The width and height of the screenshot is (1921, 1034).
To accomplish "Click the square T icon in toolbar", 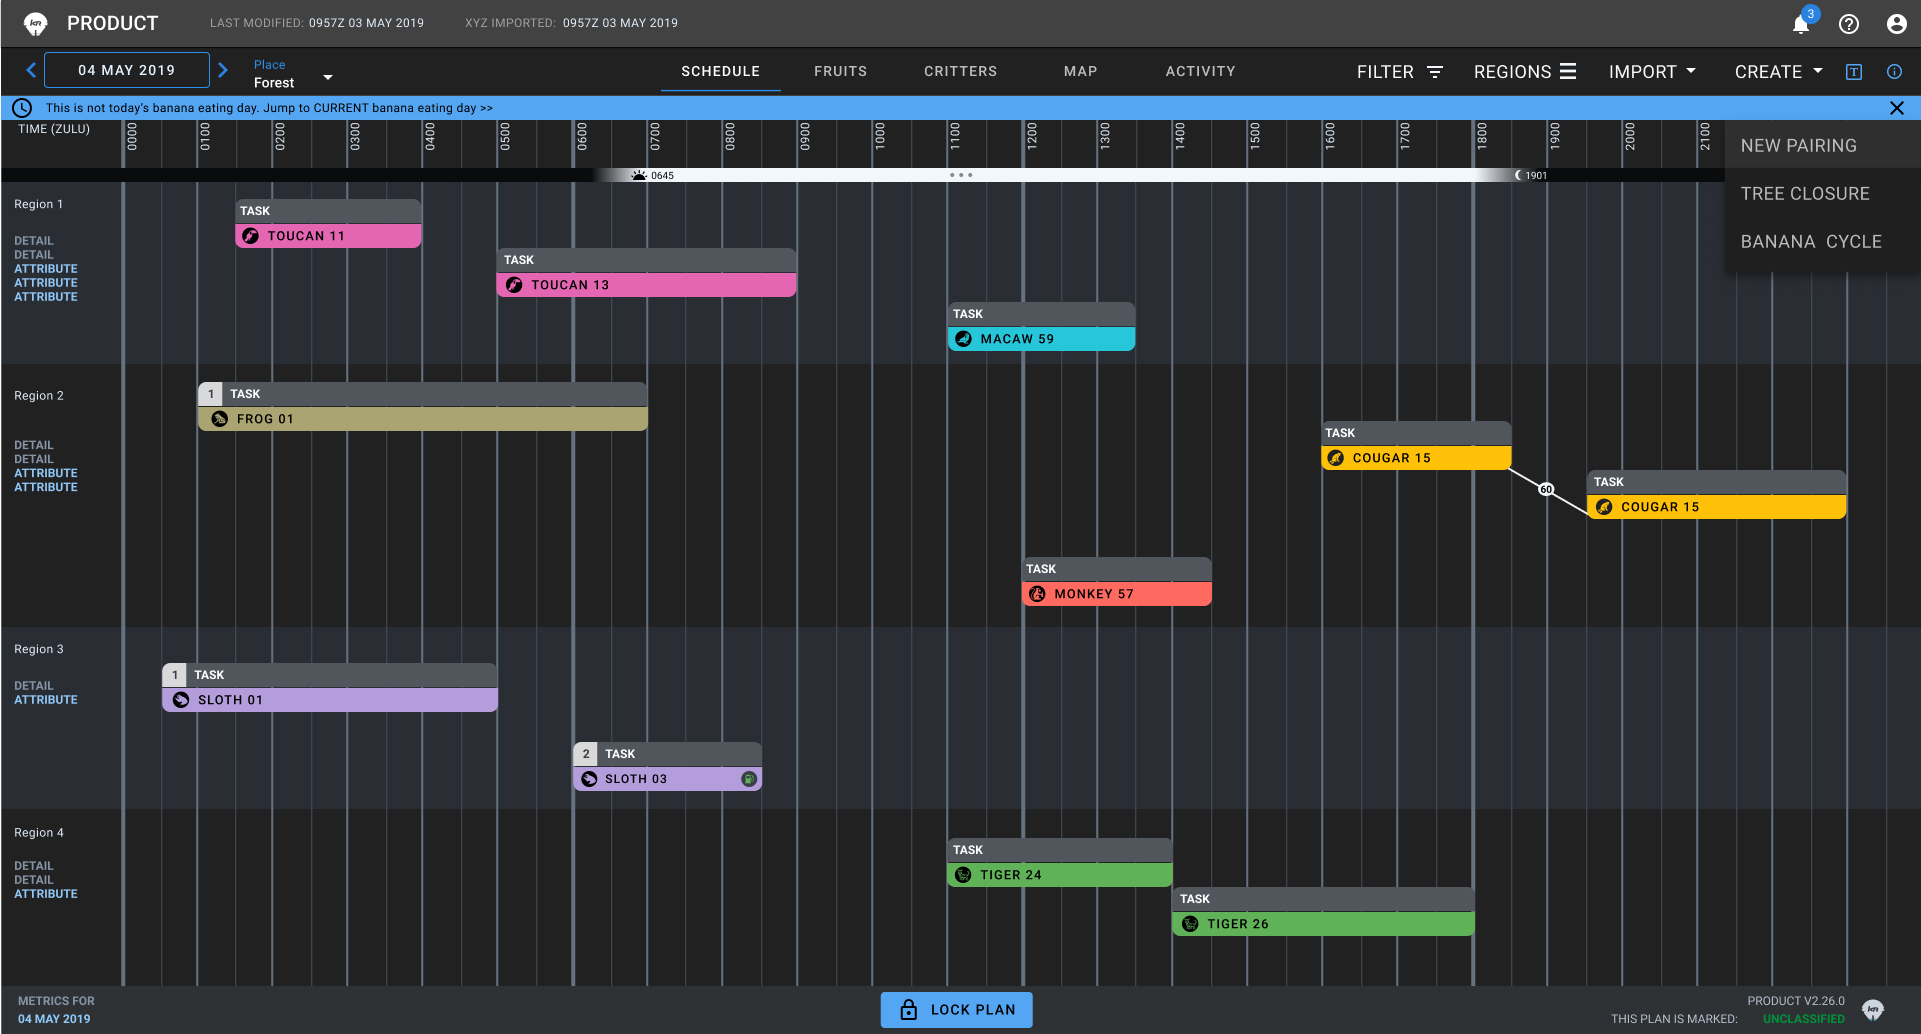I will 1854,72.
